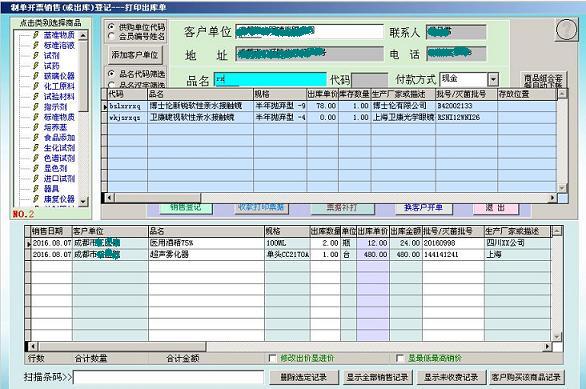Click the 超声雾化器 sales record cell
586x389 pixels.
[x=207, y=255]
